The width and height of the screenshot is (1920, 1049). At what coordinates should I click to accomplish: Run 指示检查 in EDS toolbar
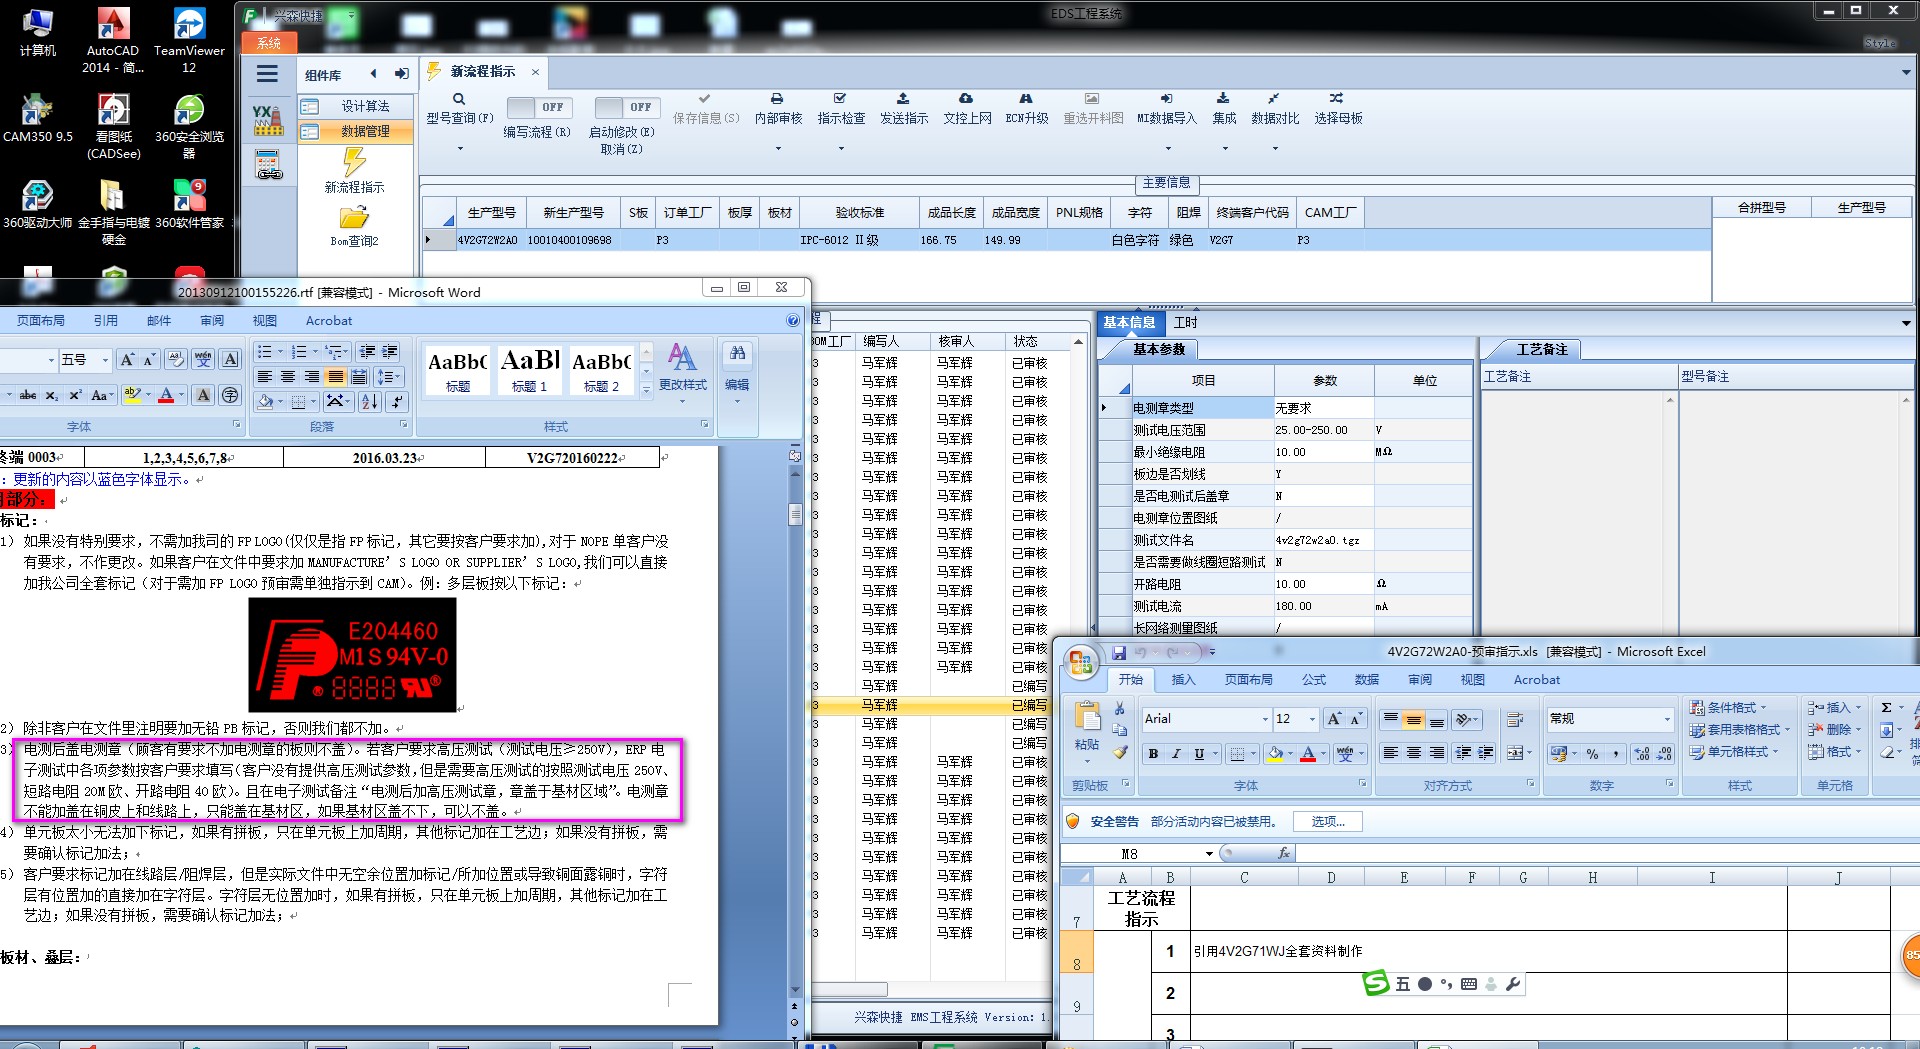point(841,108)
